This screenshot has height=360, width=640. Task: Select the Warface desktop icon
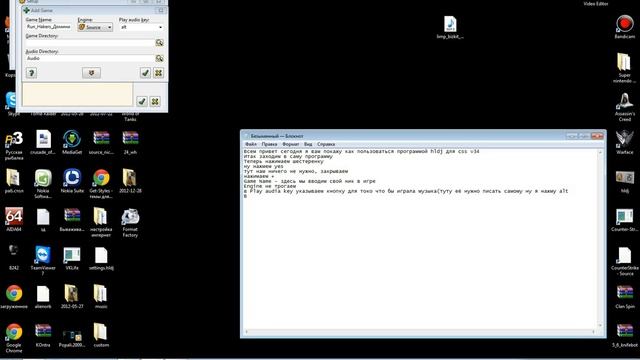[624, 142]
